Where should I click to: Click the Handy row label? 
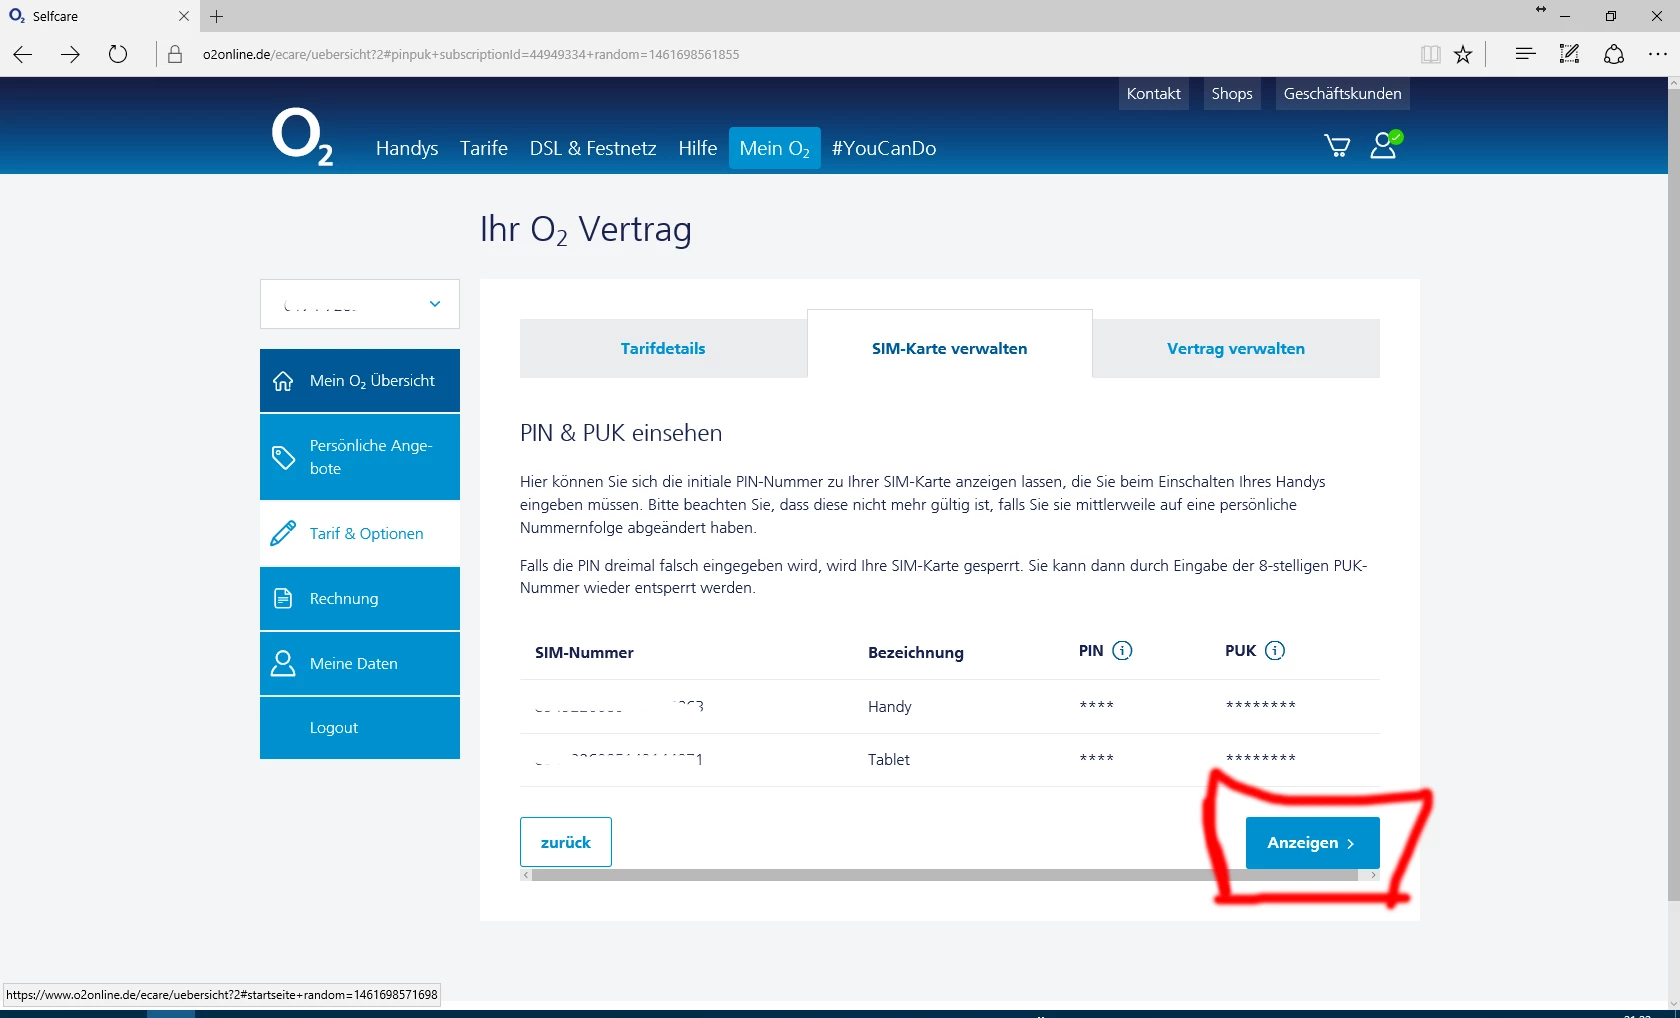[x=890, y=706]
